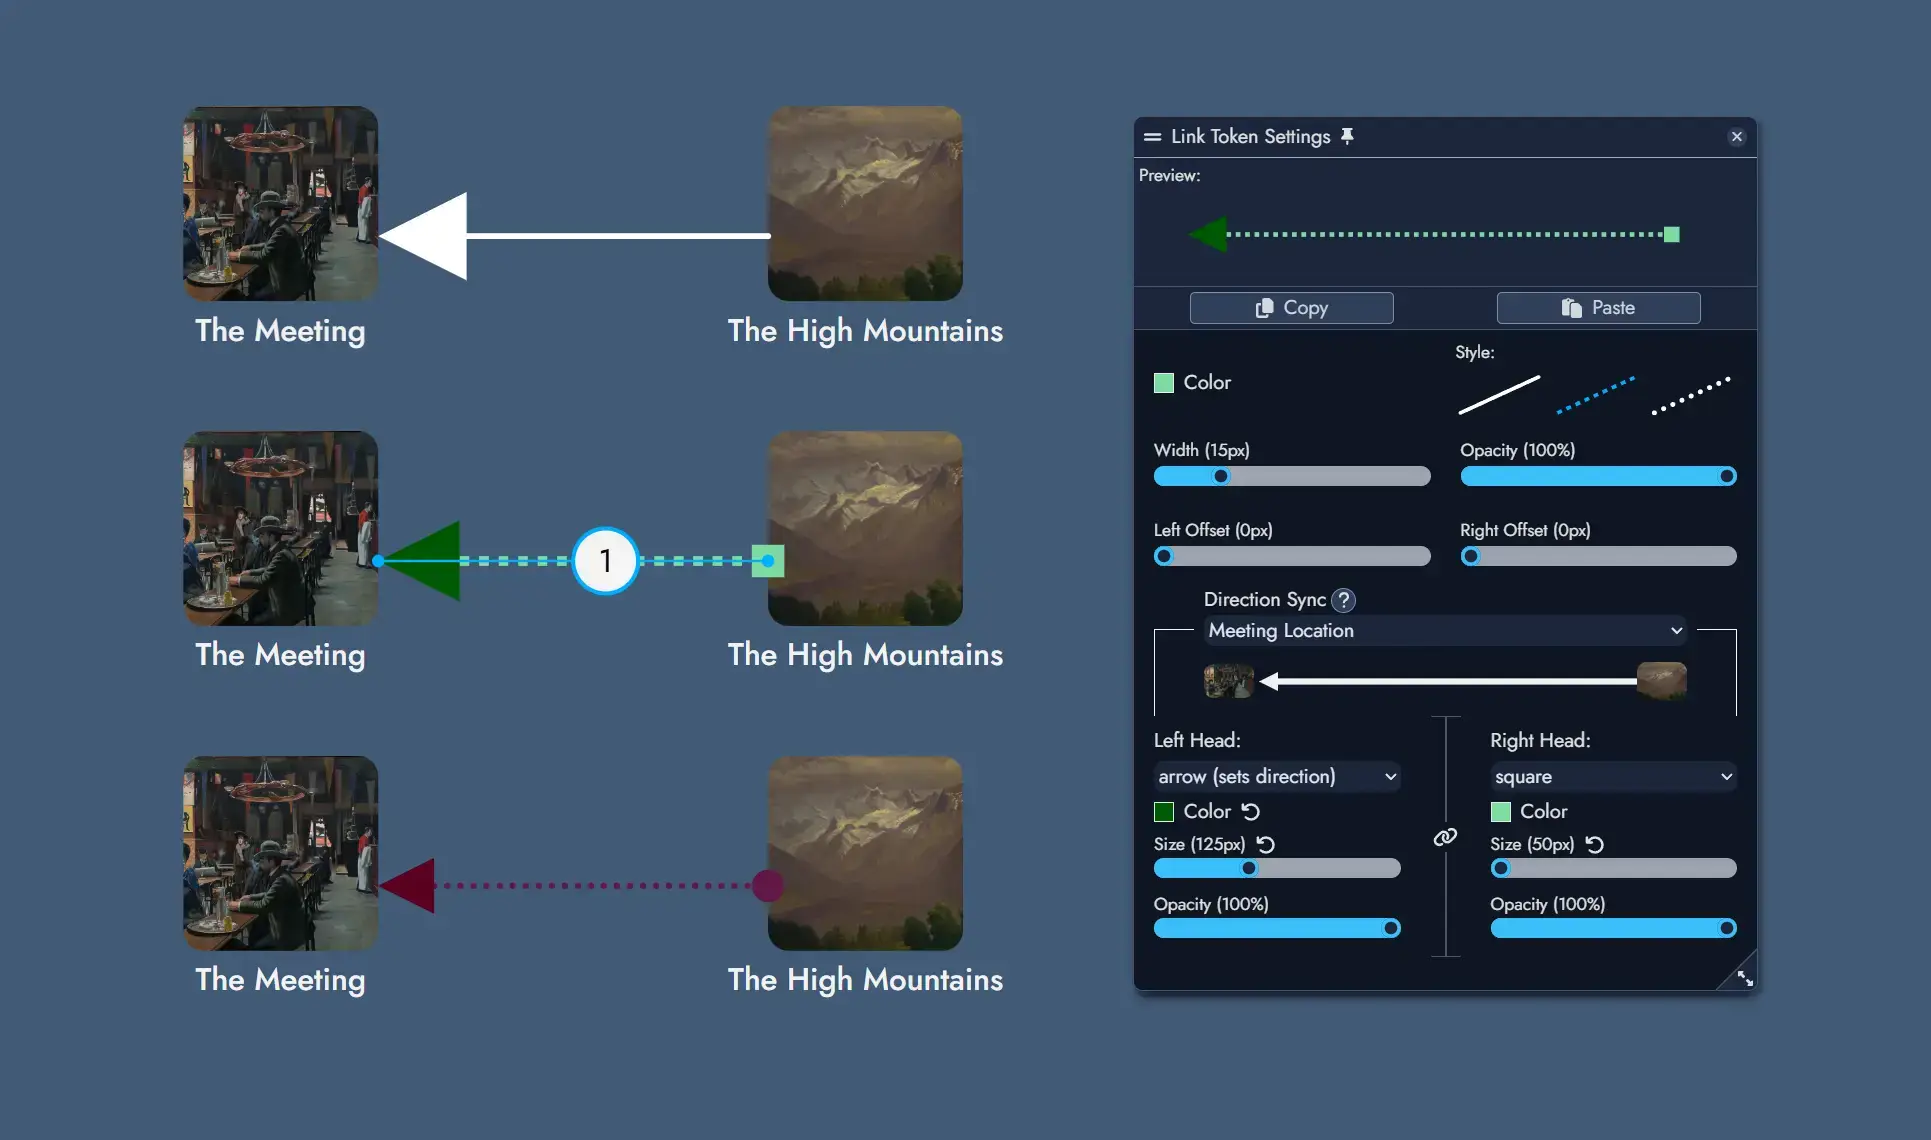Open the main link Color swatch

(1164, 382)
